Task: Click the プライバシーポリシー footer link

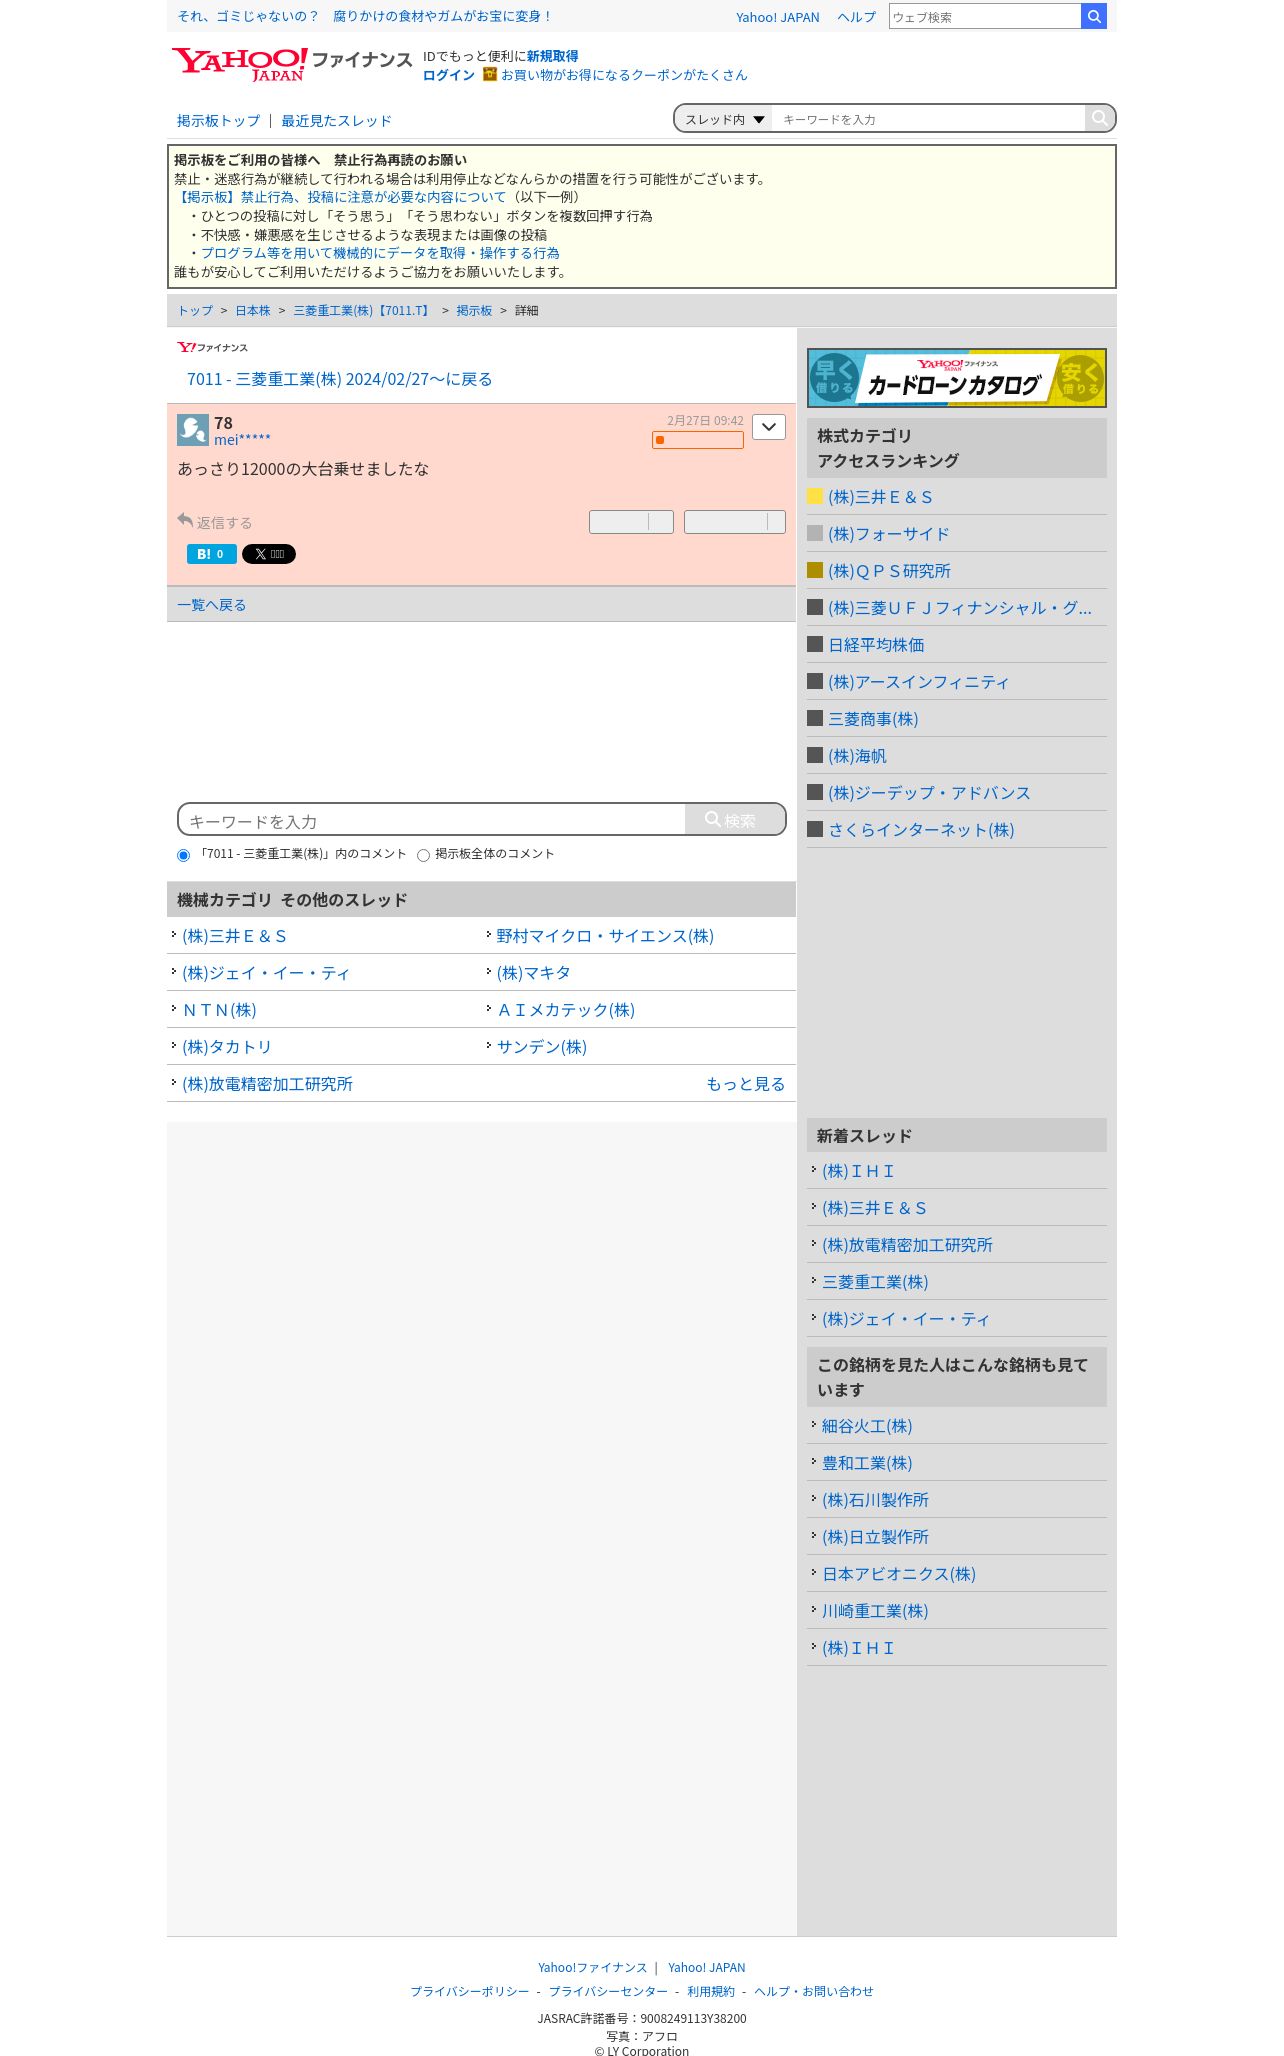Action: (x=469, y=1991)
